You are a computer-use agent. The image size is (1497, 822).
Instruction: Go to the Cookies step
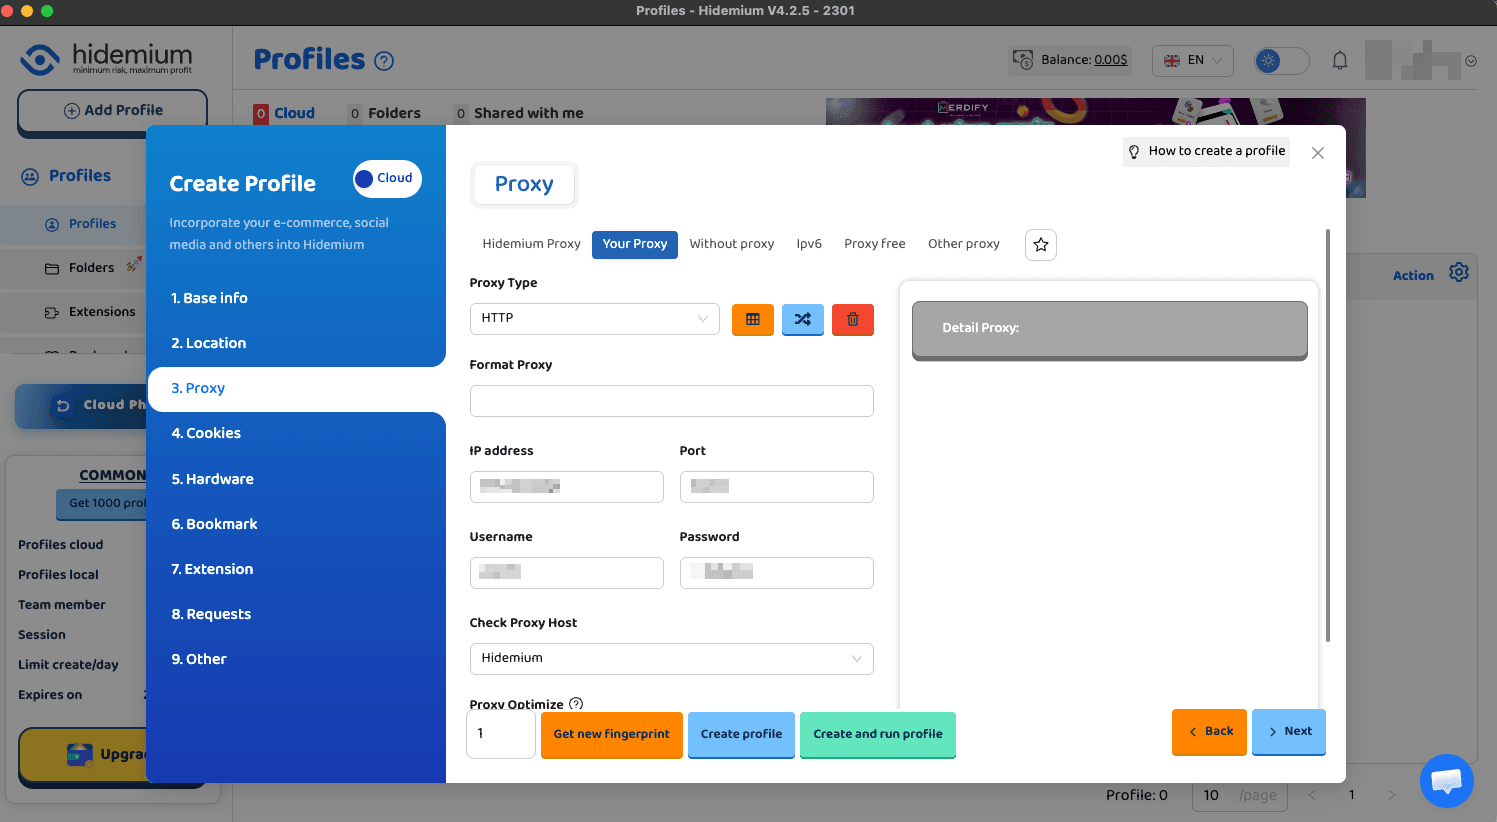[206, 433]
